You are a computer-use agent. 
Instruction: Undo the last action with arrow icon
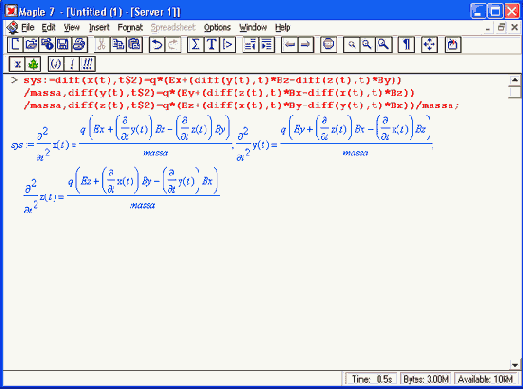click(x=156, y=44)
